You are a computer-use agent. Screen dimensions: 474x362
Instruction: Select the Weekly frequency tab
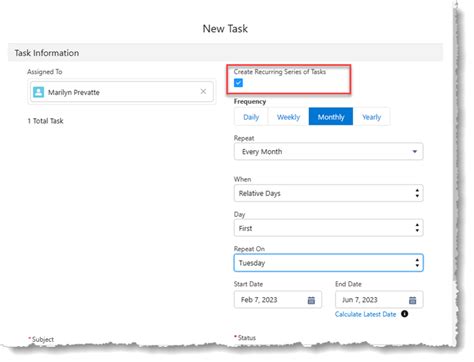pos(288,117)
